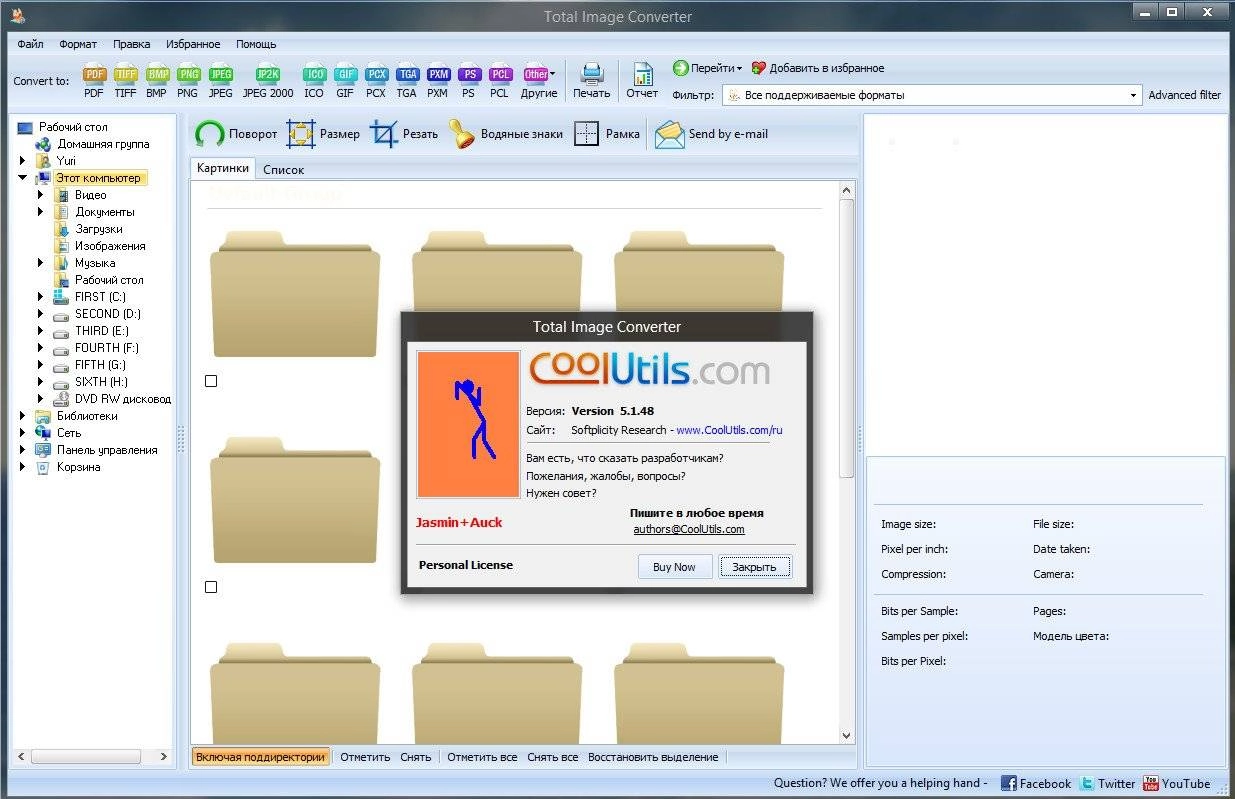Tick checkbox under second-row folder thumbnail

tap(211, 587)
